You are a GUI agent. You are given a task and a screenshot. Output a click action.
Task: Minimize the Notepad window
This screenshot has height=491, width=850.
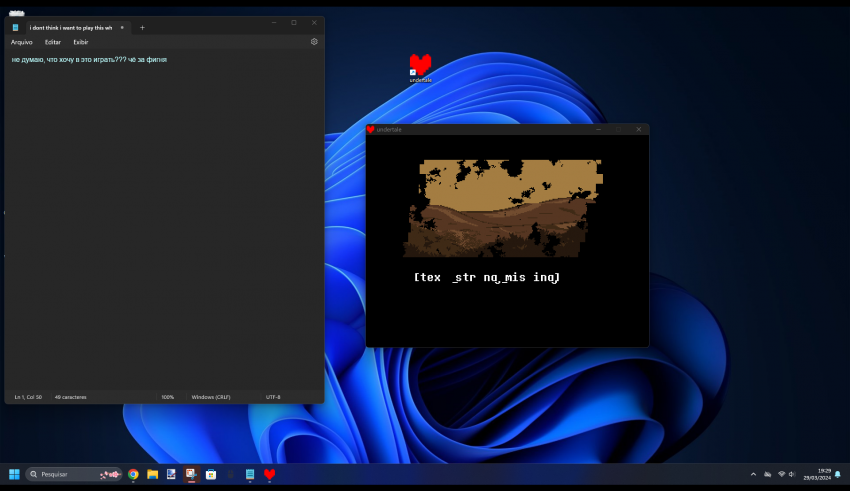pyautogui.click(x=274, y=23)
